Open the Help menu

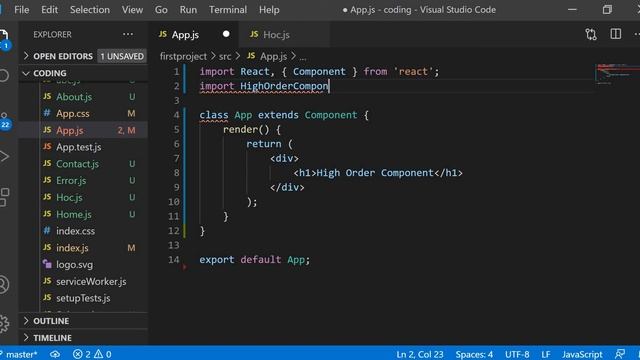tap(269, 10)
